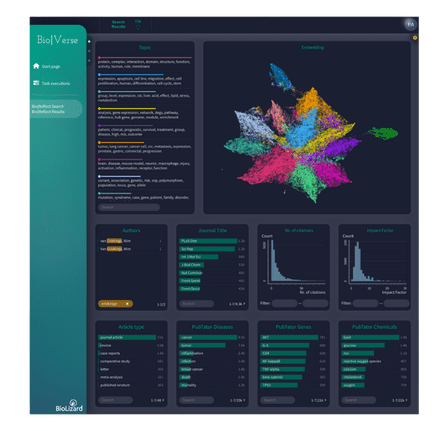Open Task executions icon in sidebar
Screen dimensions: 446x431
tap(36, 83)
